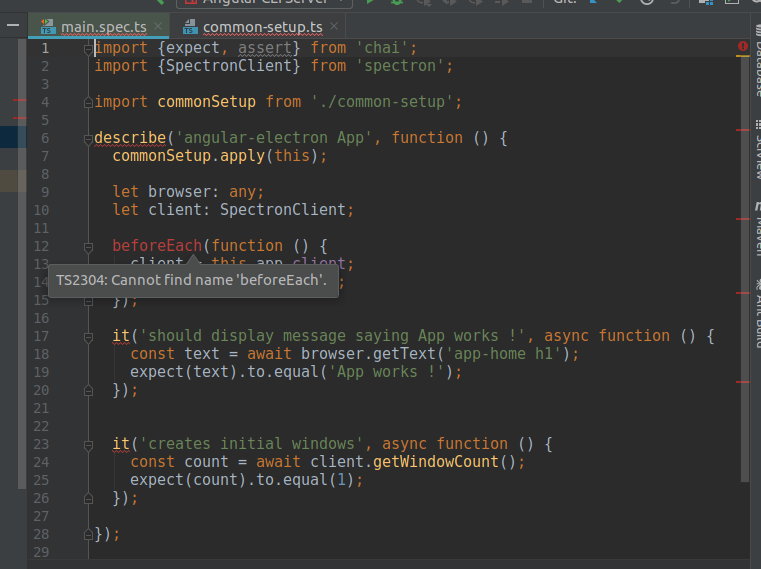Click line number 12 in the gutter

click(x=41, y=246)
